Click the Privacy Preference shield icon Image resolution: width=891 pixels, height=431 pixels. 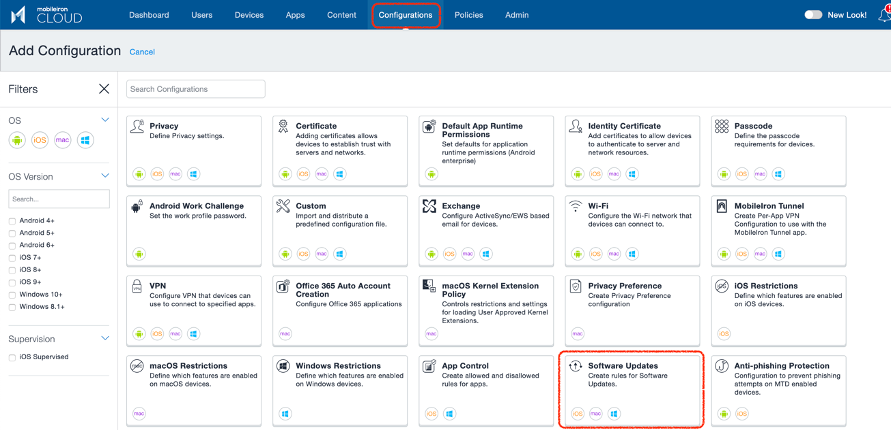[575, 287]
